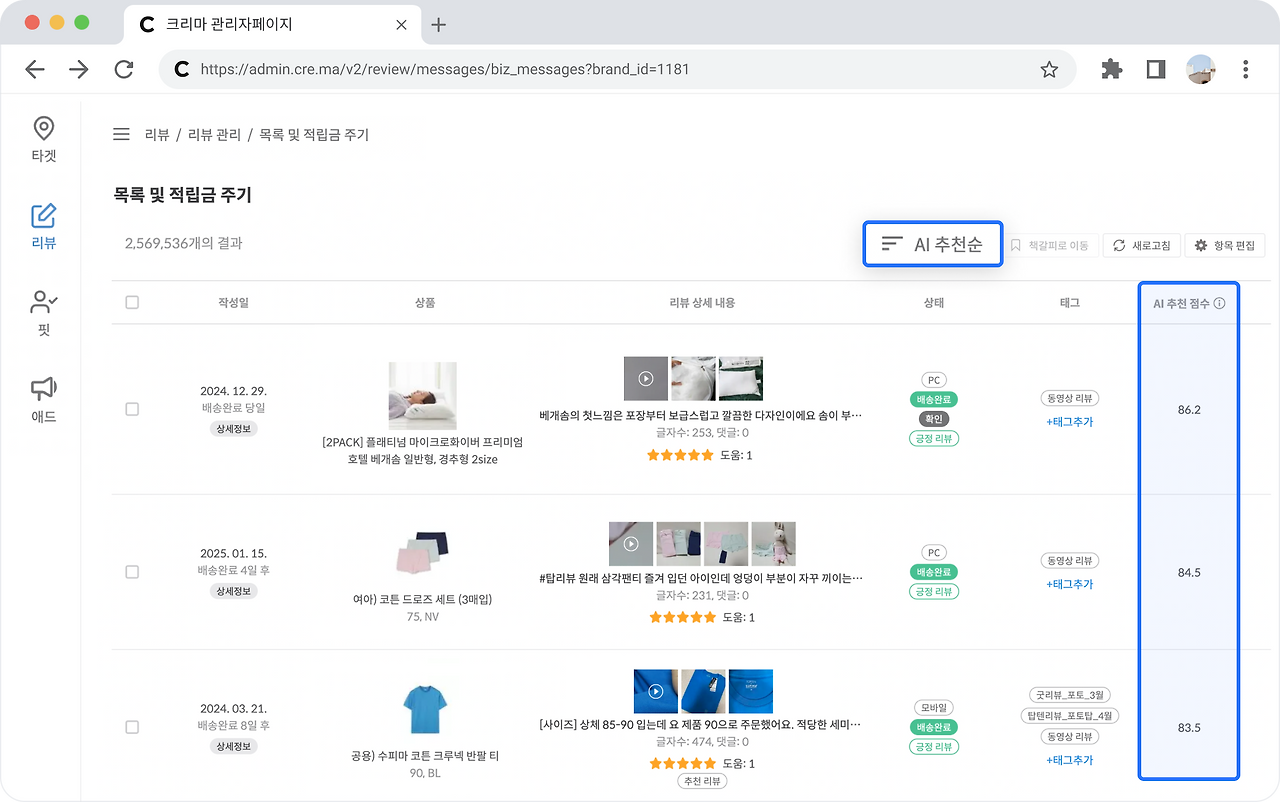Click 리뷰 관리 in the breadcrumb

[x=214, y=134]
